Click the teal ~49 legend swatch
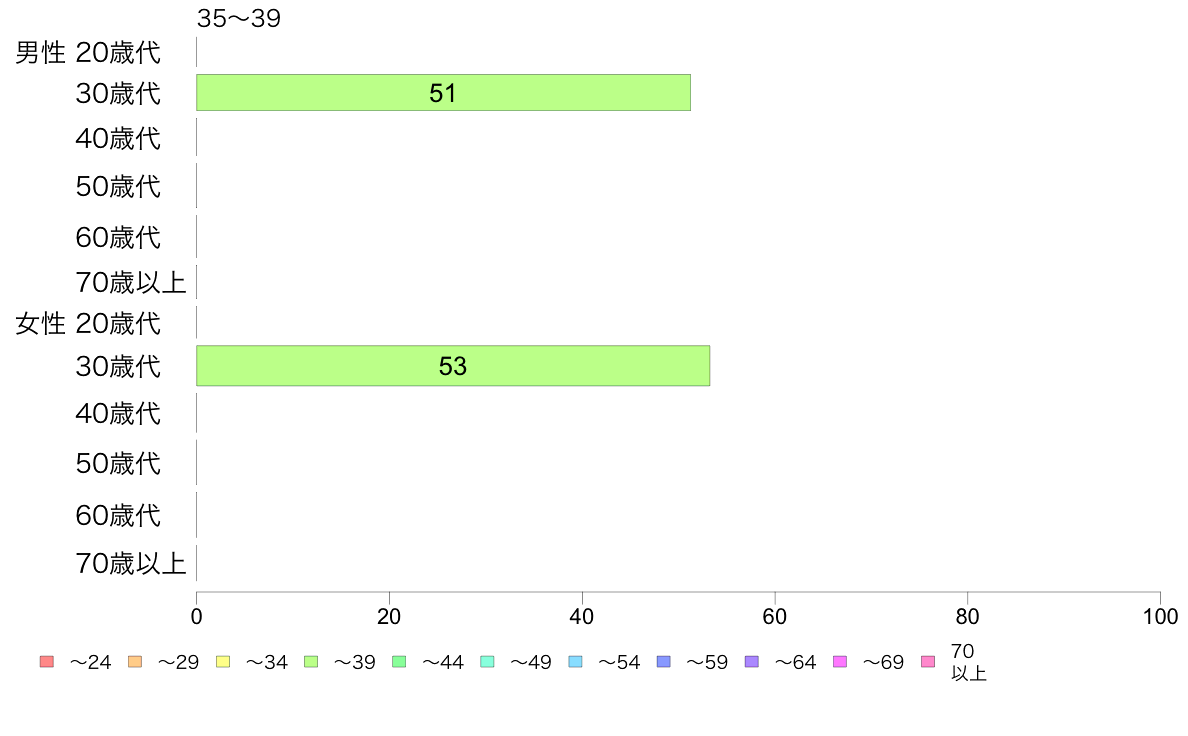The image size is (1188, 736). (487, 662)
